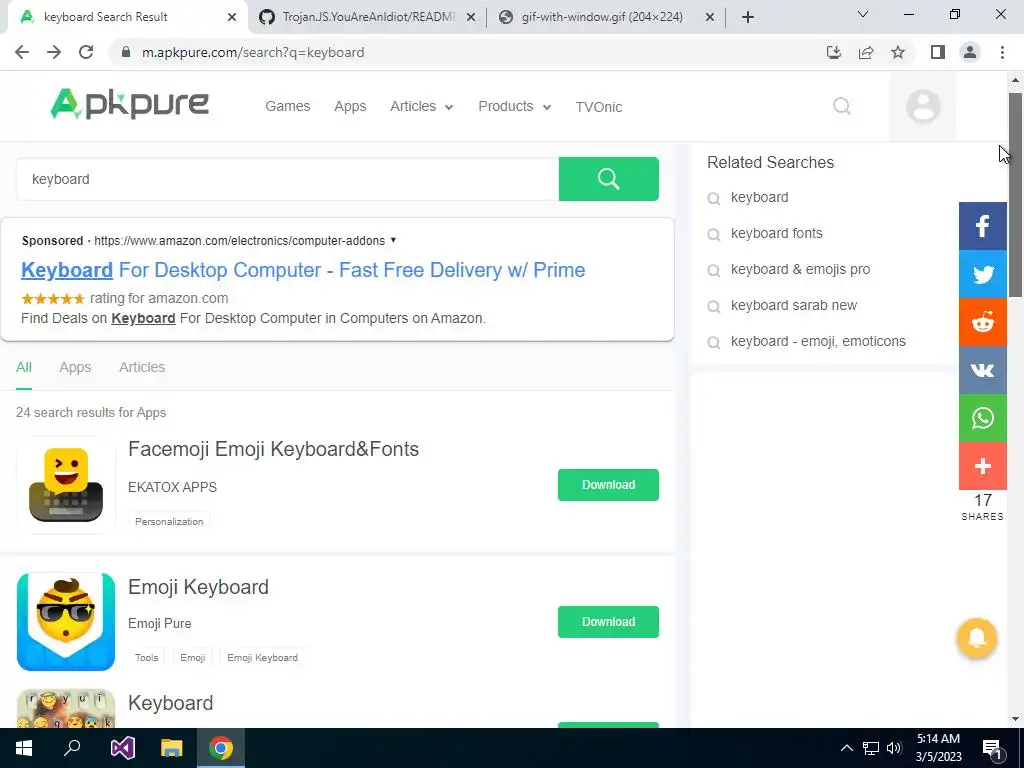View site info padlock icon
1024x768 pixels.
pyautogui.click(x=126, y=52)
